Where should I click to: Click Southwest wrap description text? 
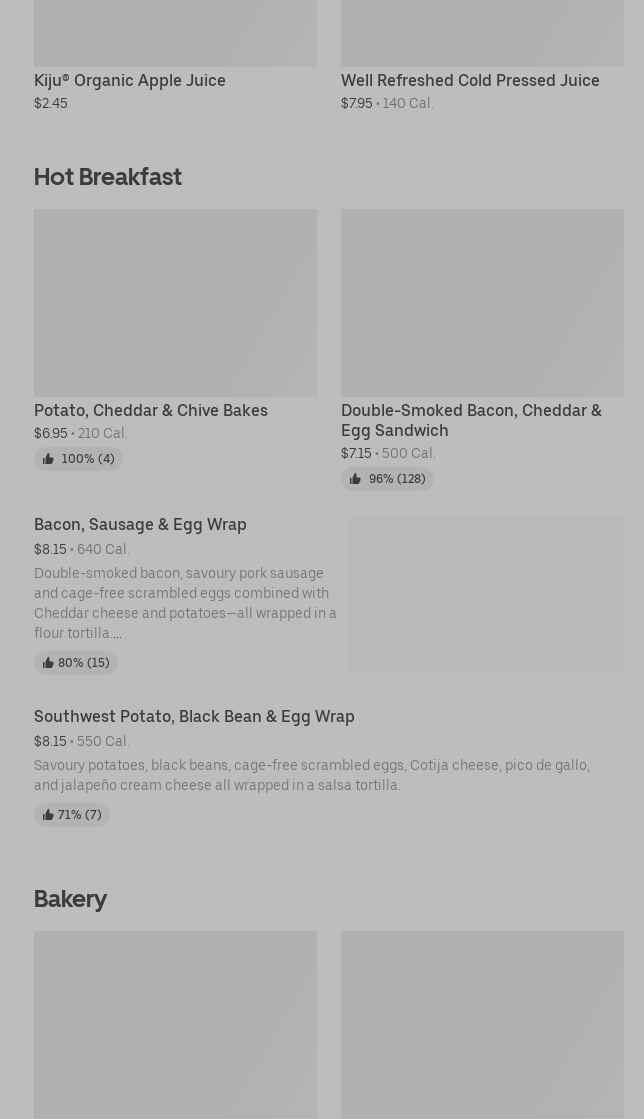click(312, 775)
